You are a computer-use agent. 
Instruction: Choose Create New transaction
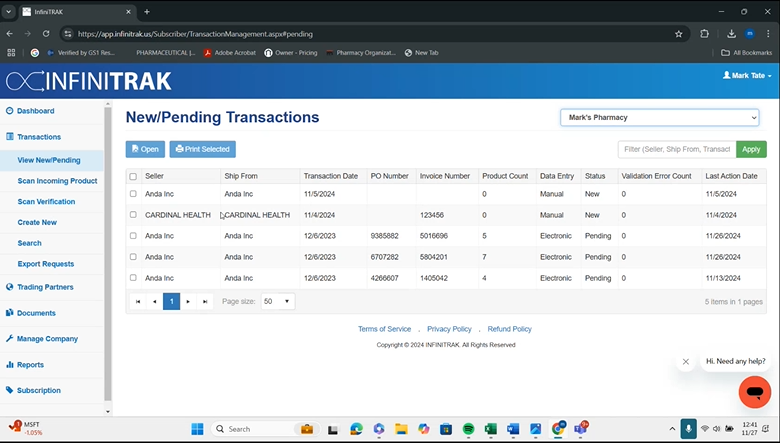[37, 222]
